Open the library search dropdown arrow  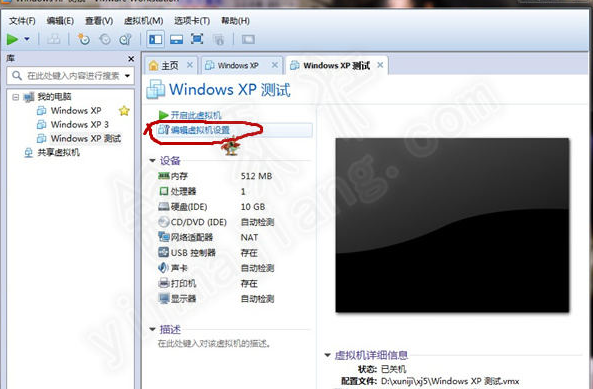tap(127, 76)
